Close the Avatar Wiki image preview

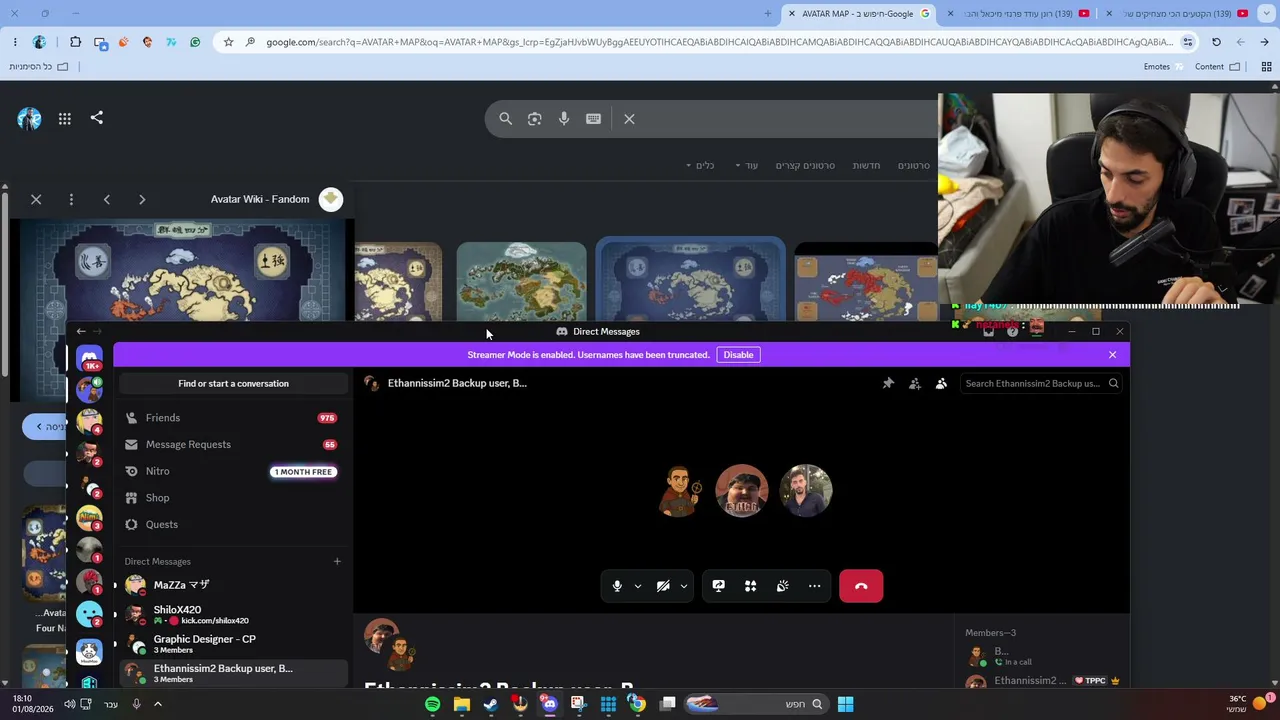pos(36,200)
